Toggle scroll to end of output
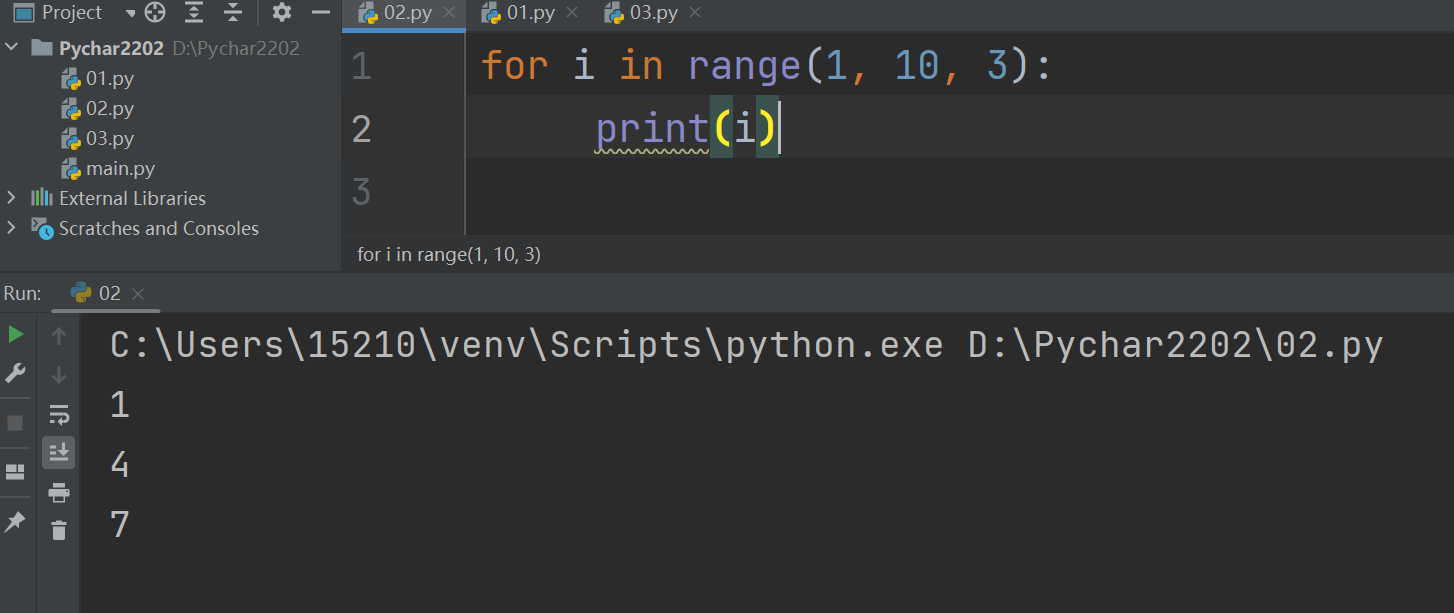The height and width of the screenshot is (613, 1454). 59,452
